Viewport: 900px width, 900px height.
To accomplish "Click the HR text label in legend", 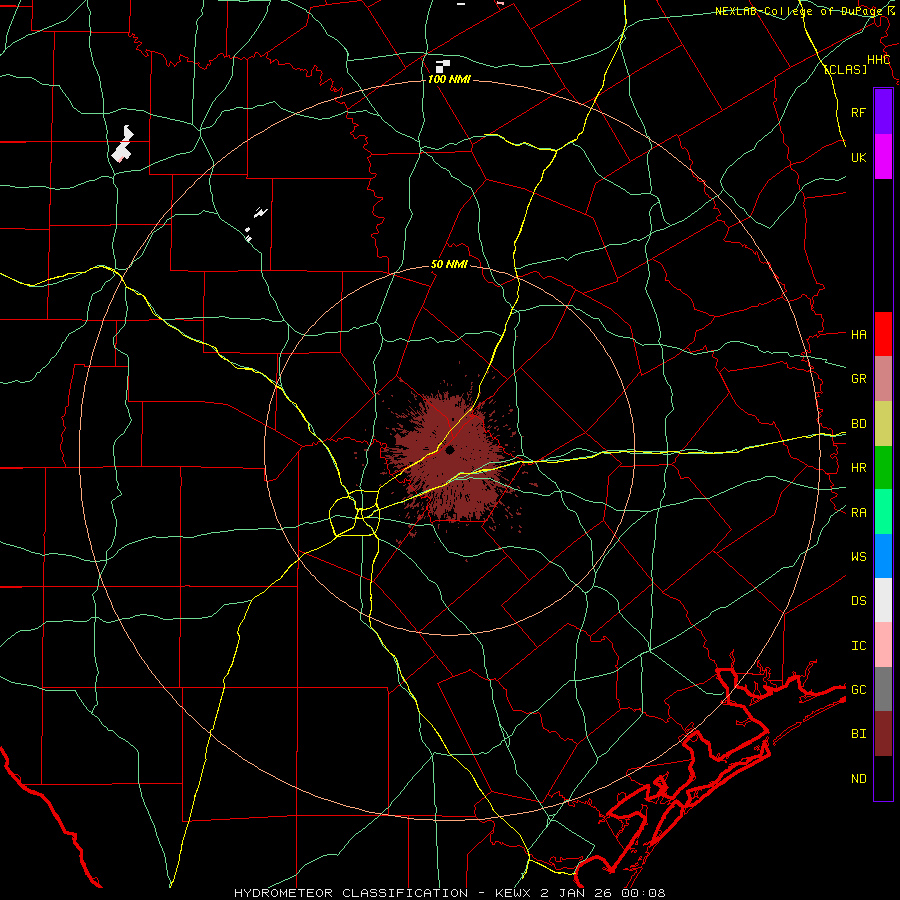I will point(858,468).
